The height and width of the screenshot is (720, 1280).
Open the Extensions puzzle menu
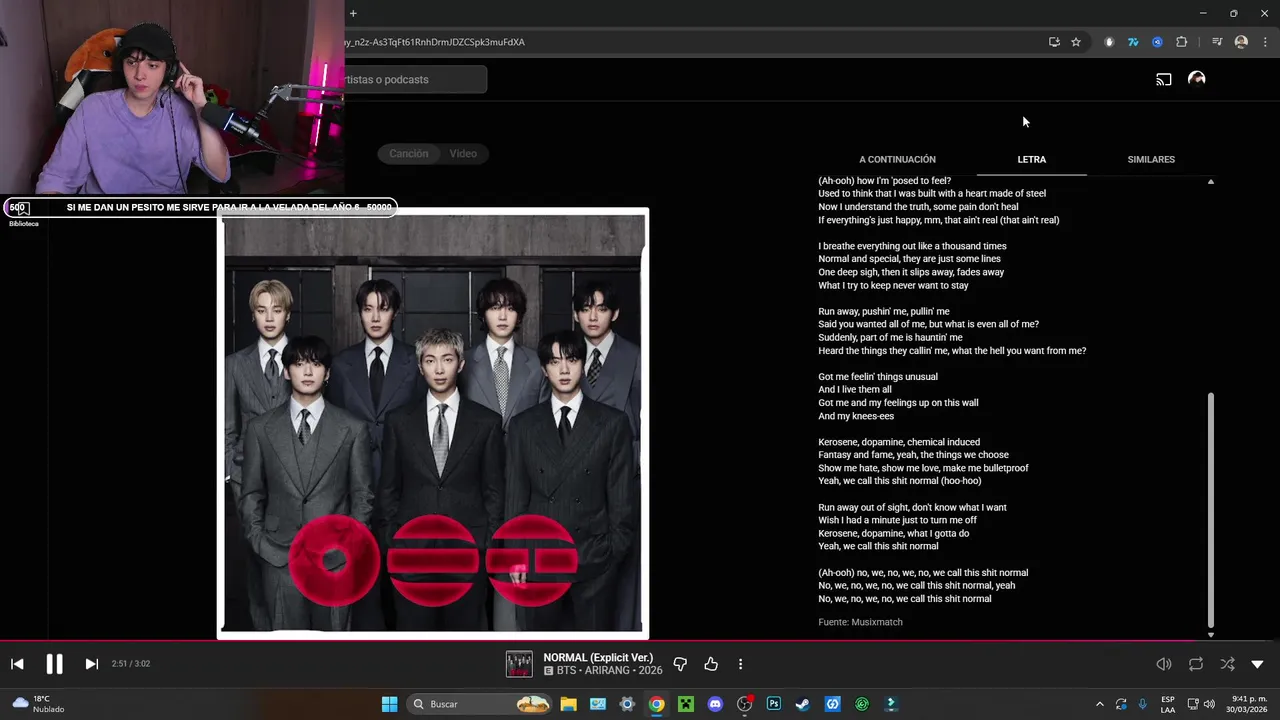click(x=1182, y=42)
